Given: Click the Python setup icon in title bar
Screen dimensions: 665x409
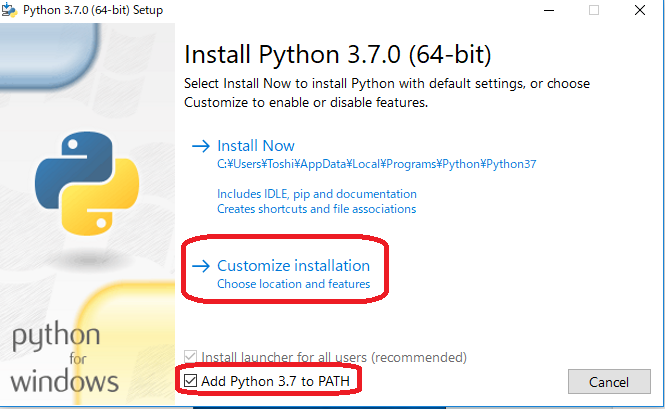Looking at the screenshot, I should 11,10.
